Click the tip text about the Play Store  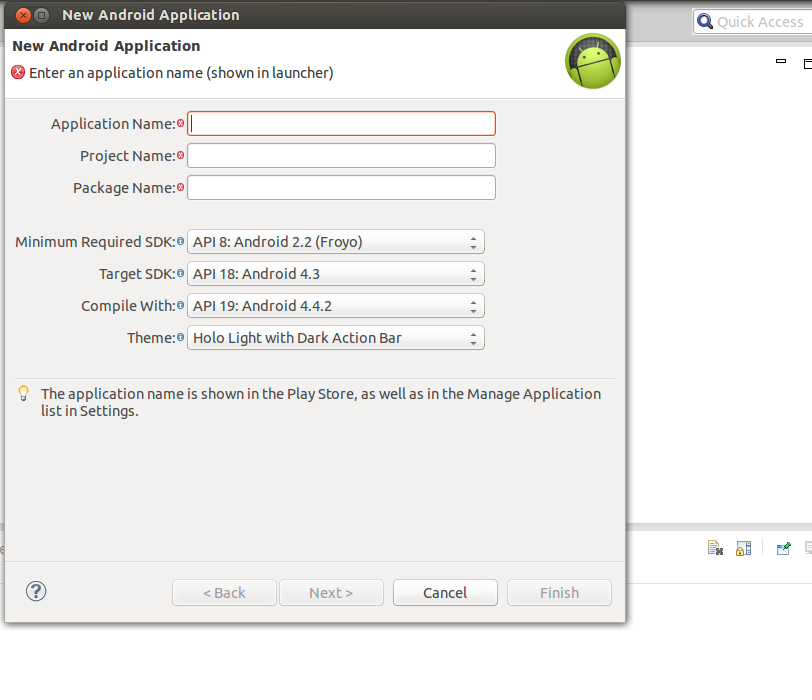tap(321, 402)
